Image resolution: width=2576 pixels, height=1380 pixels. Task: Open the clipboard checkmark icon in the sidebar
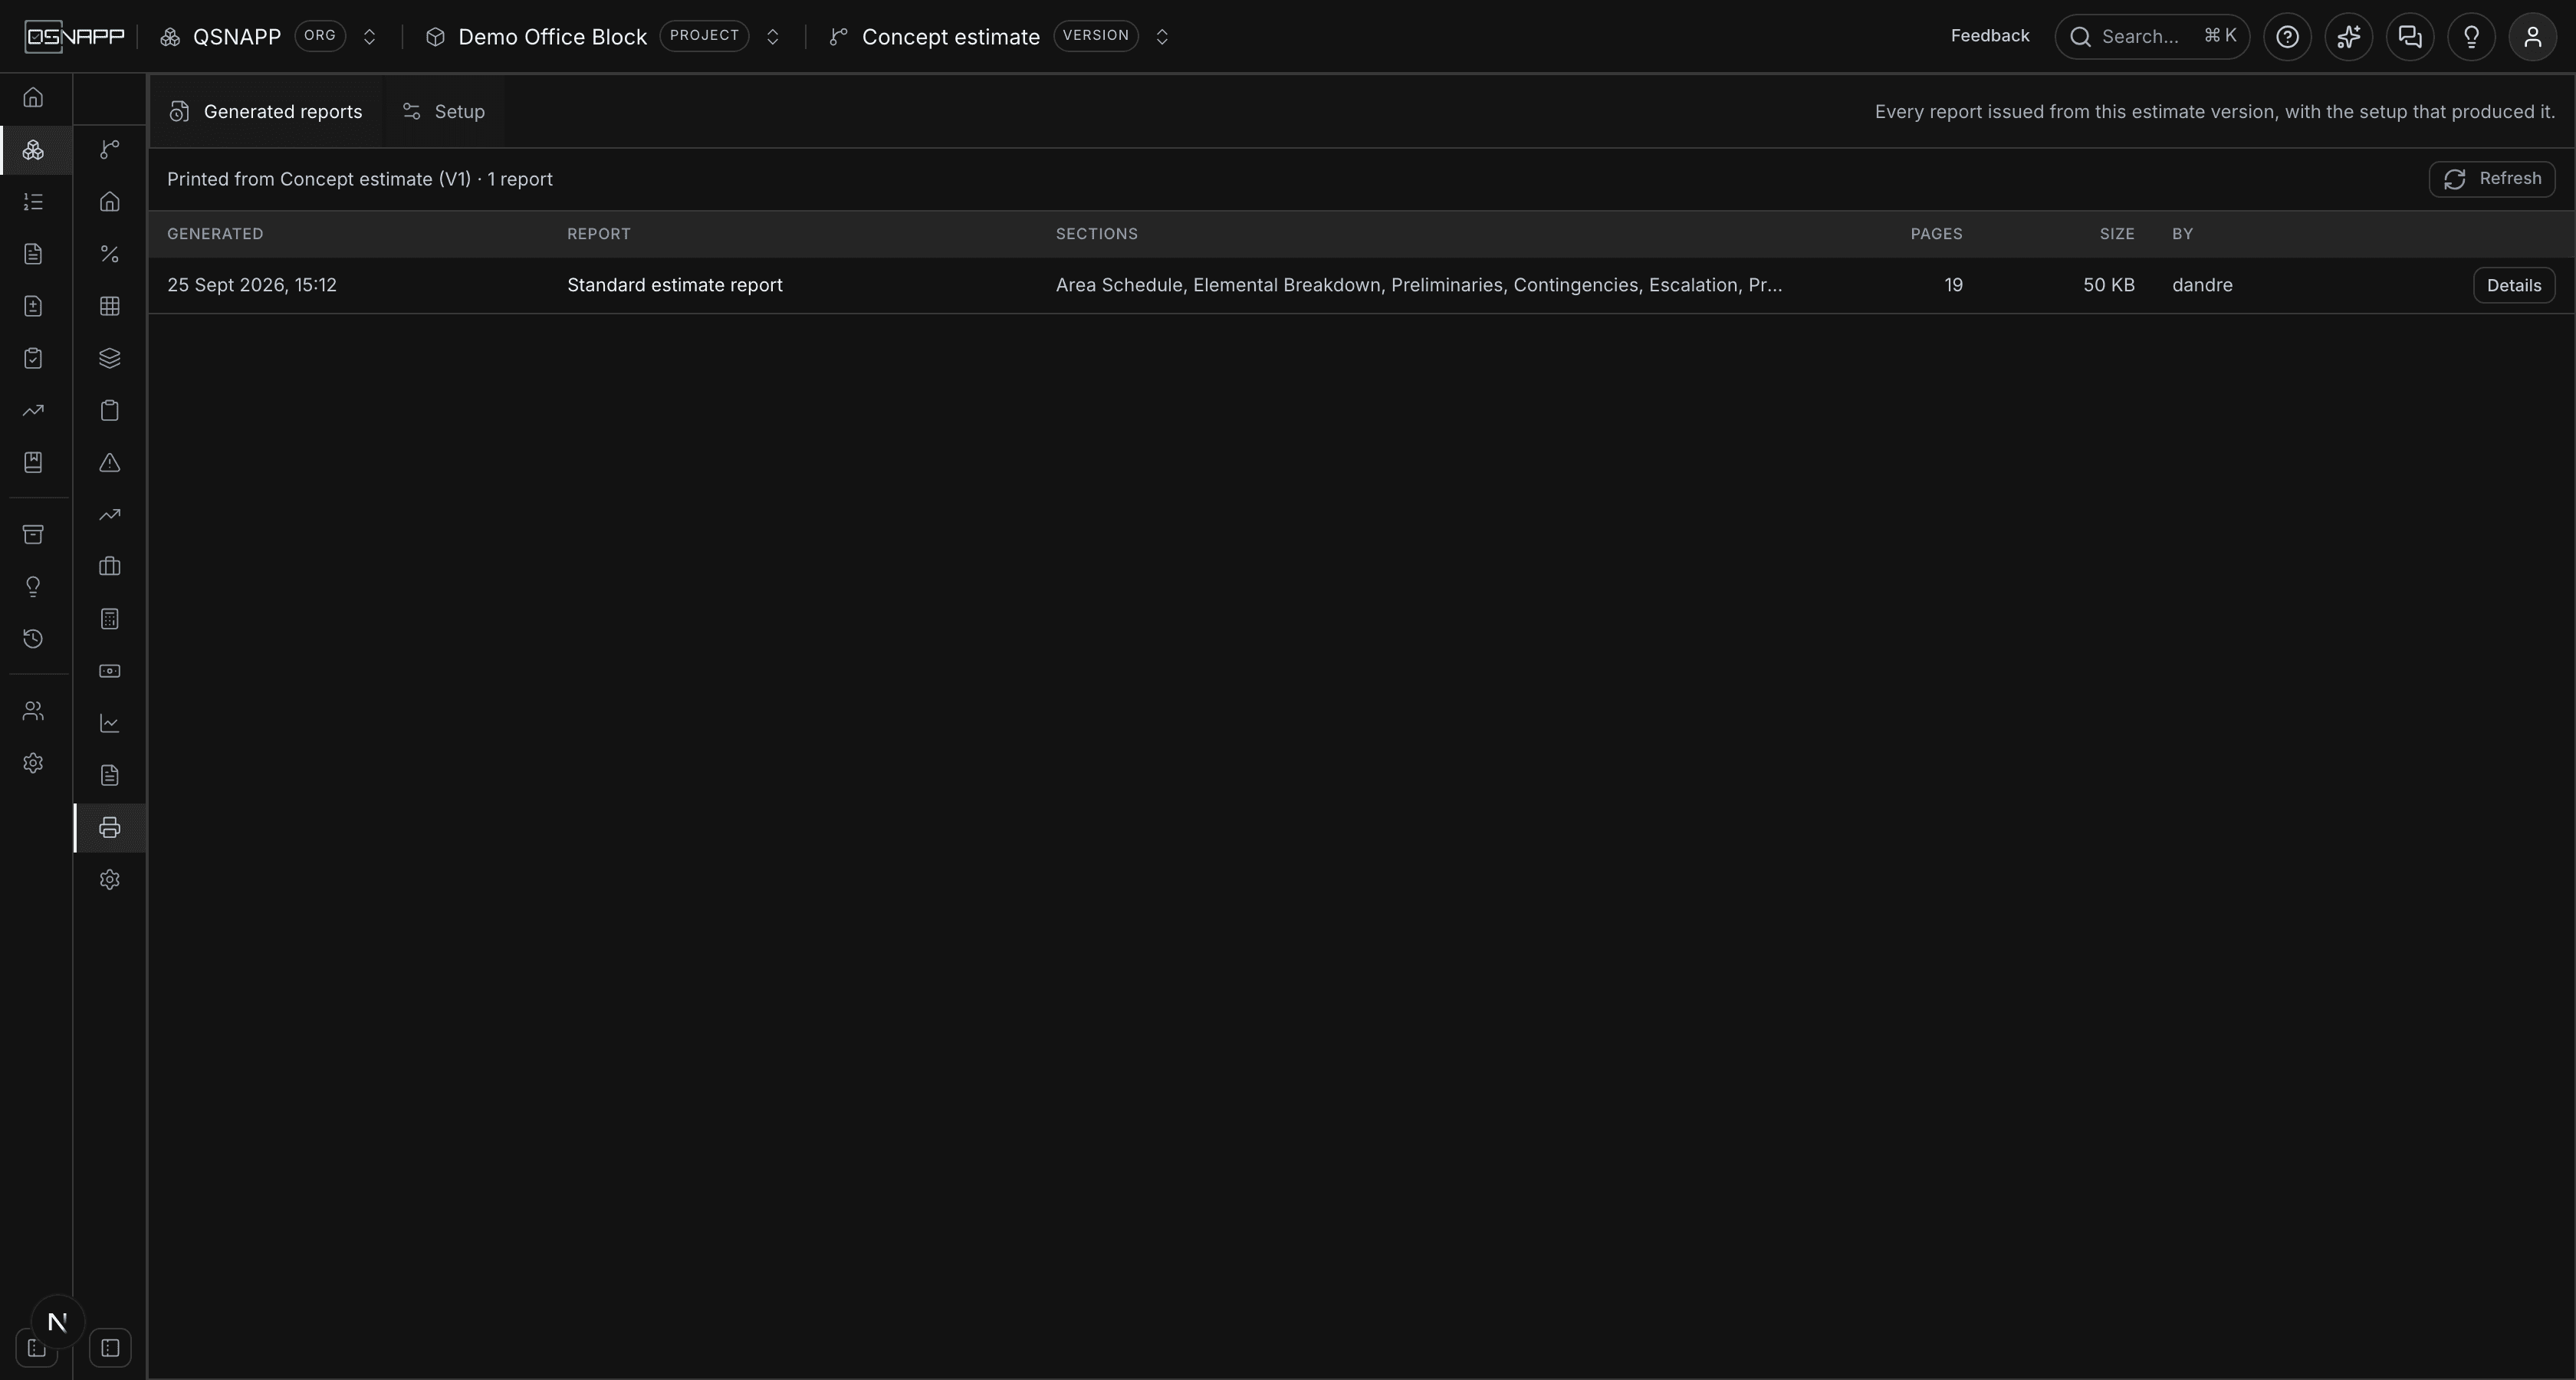pos(33,358)
